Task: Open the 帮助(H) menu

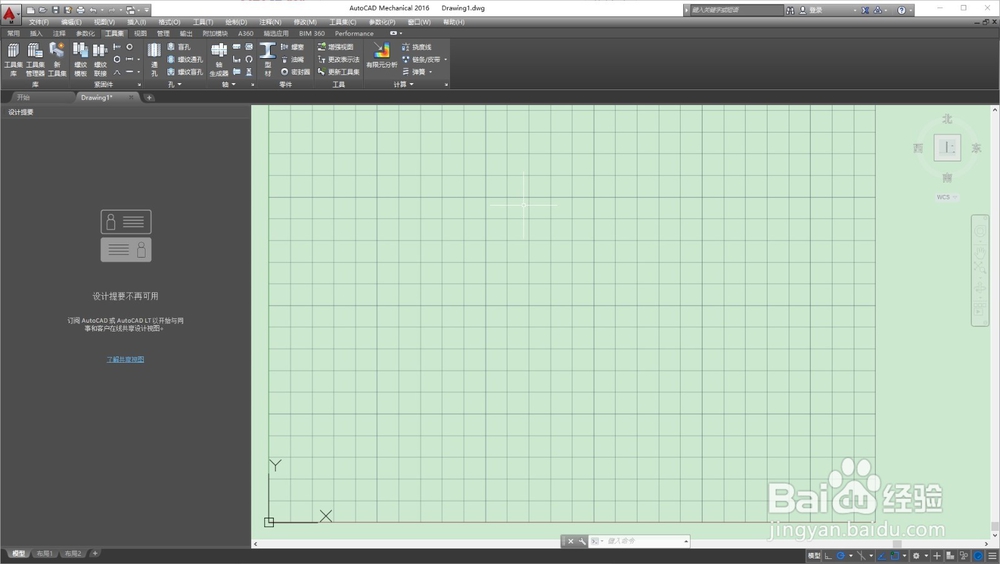Action: [453, 22]
